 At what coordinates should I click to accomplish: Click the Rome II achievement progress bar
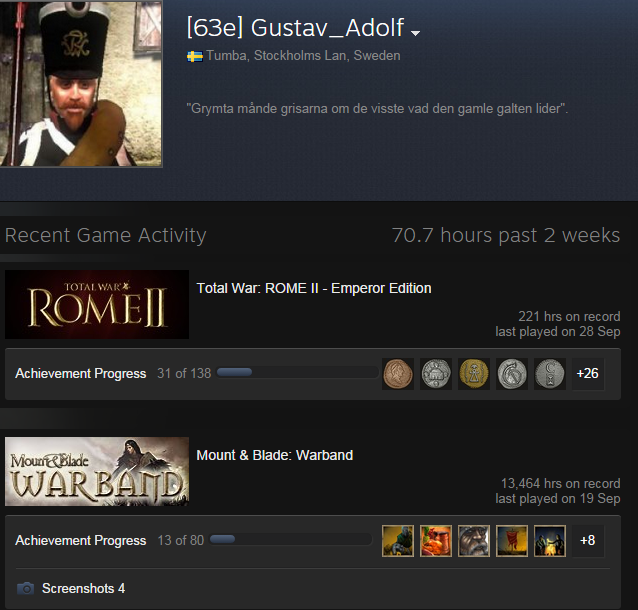tap(297, 372)
